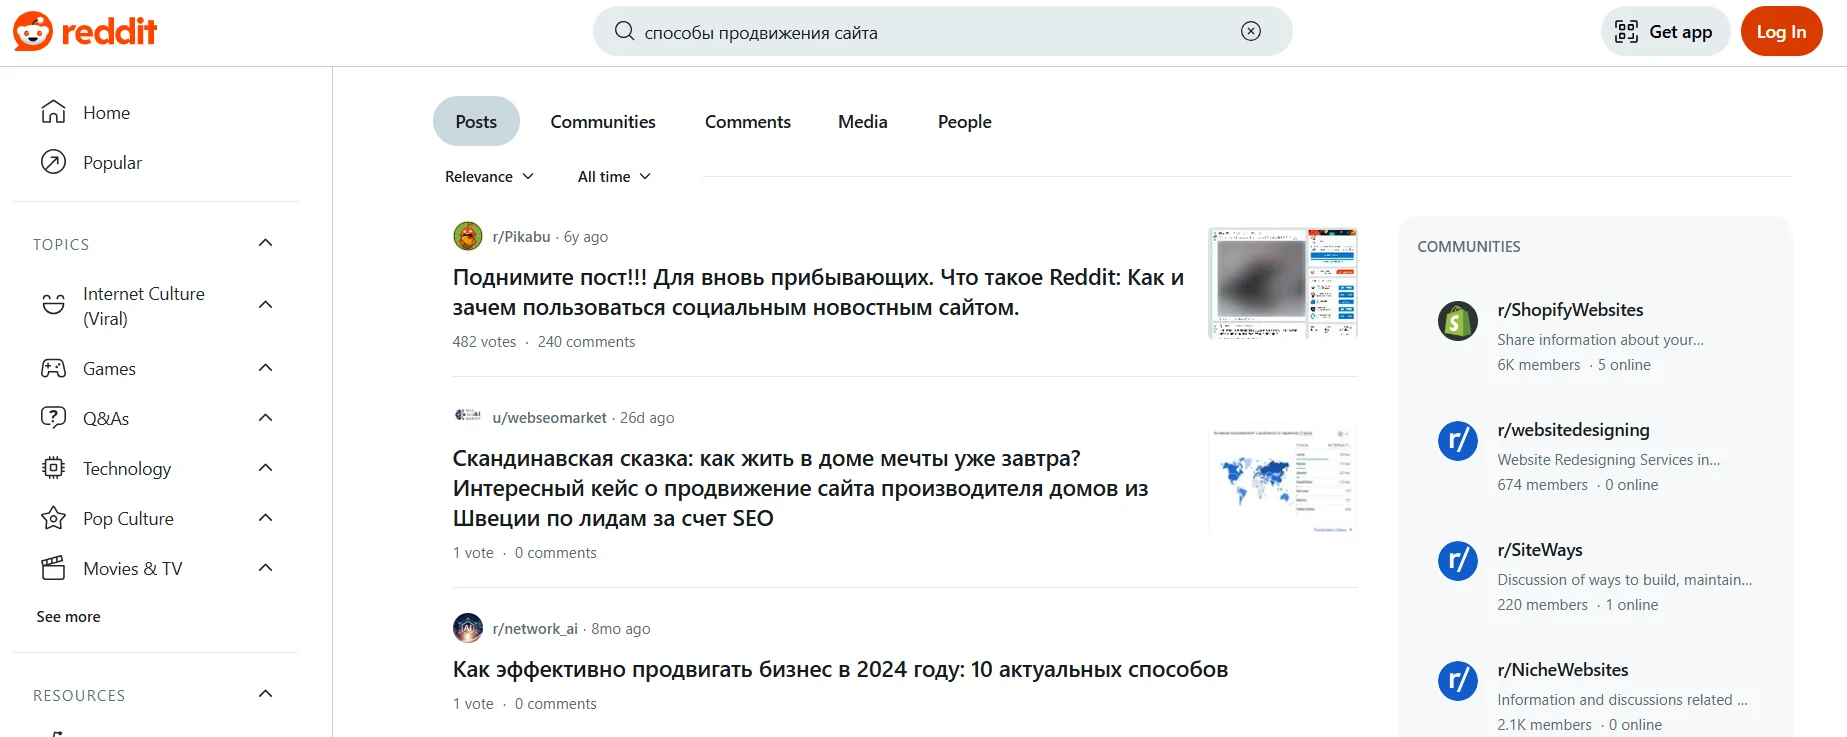1847x737 pixels.
Task: Click the Technology chip icon
Action: (x=53, y=468)
